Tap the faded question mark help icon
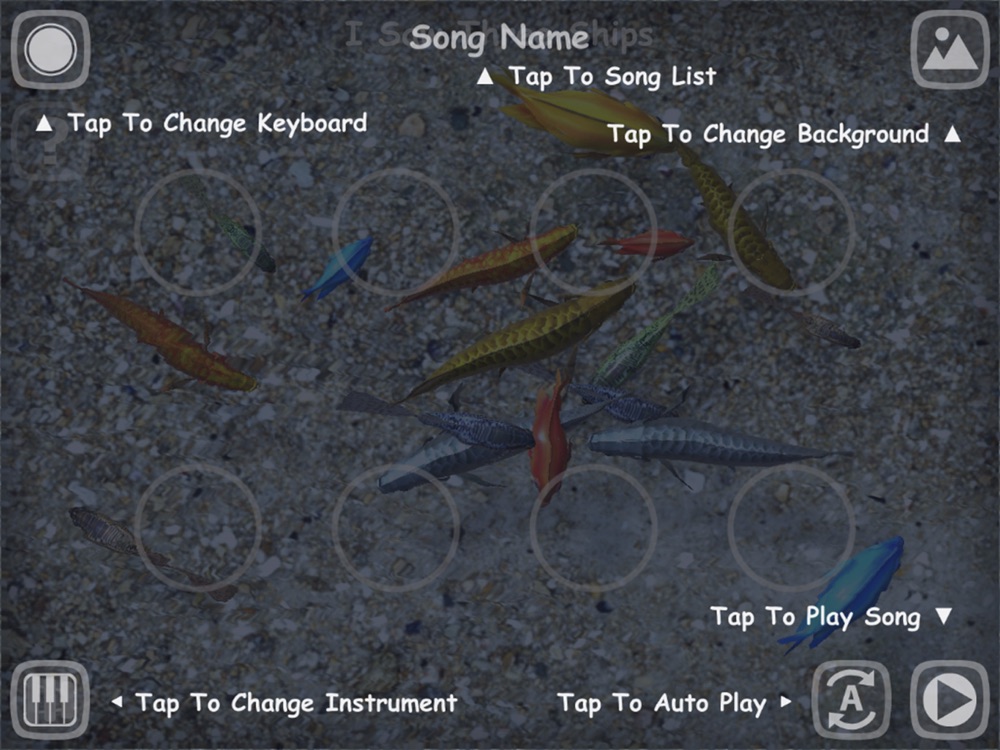The width and height of the screenshot is (1000, 750). (50, 145)
